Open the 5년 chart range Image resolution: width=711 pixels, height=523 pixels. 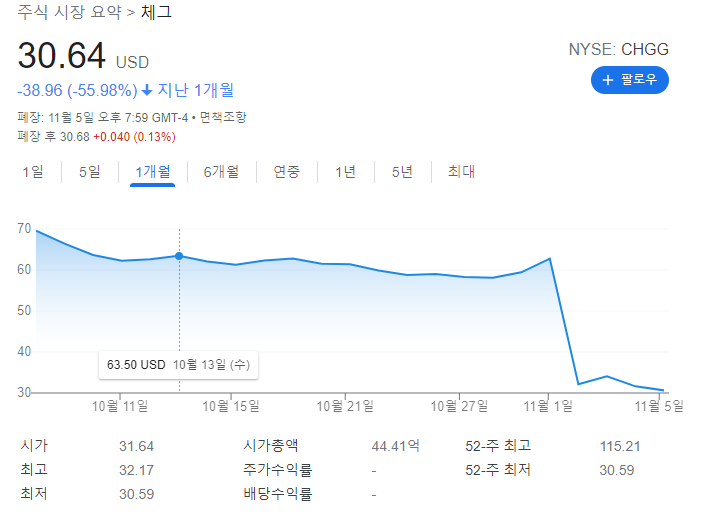[402, 172]
